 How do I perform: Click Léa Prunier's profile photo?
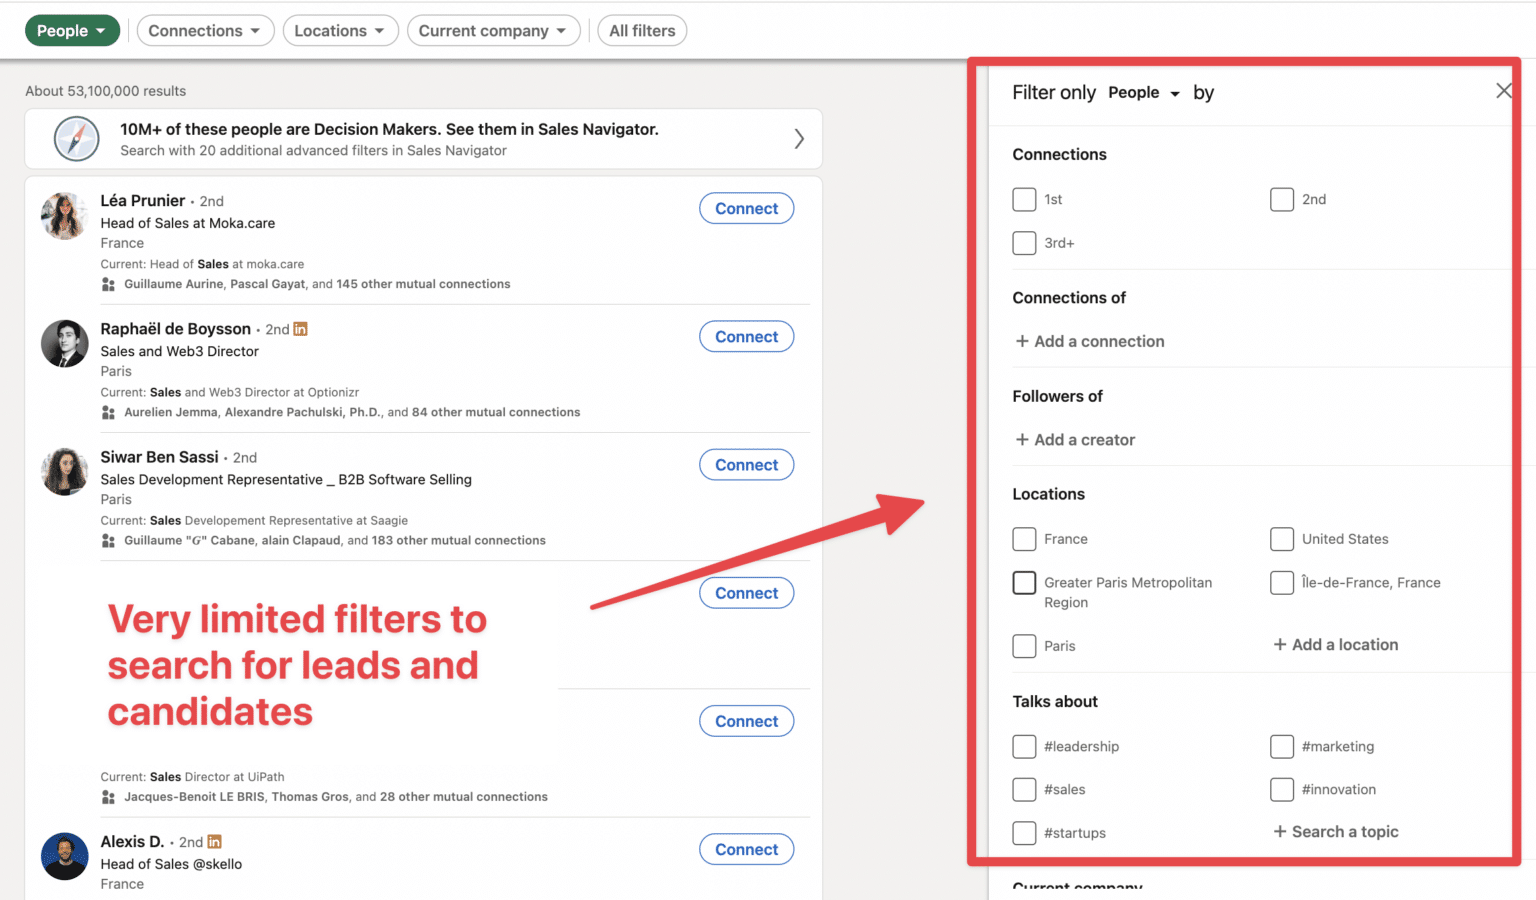tap(64, 215)
